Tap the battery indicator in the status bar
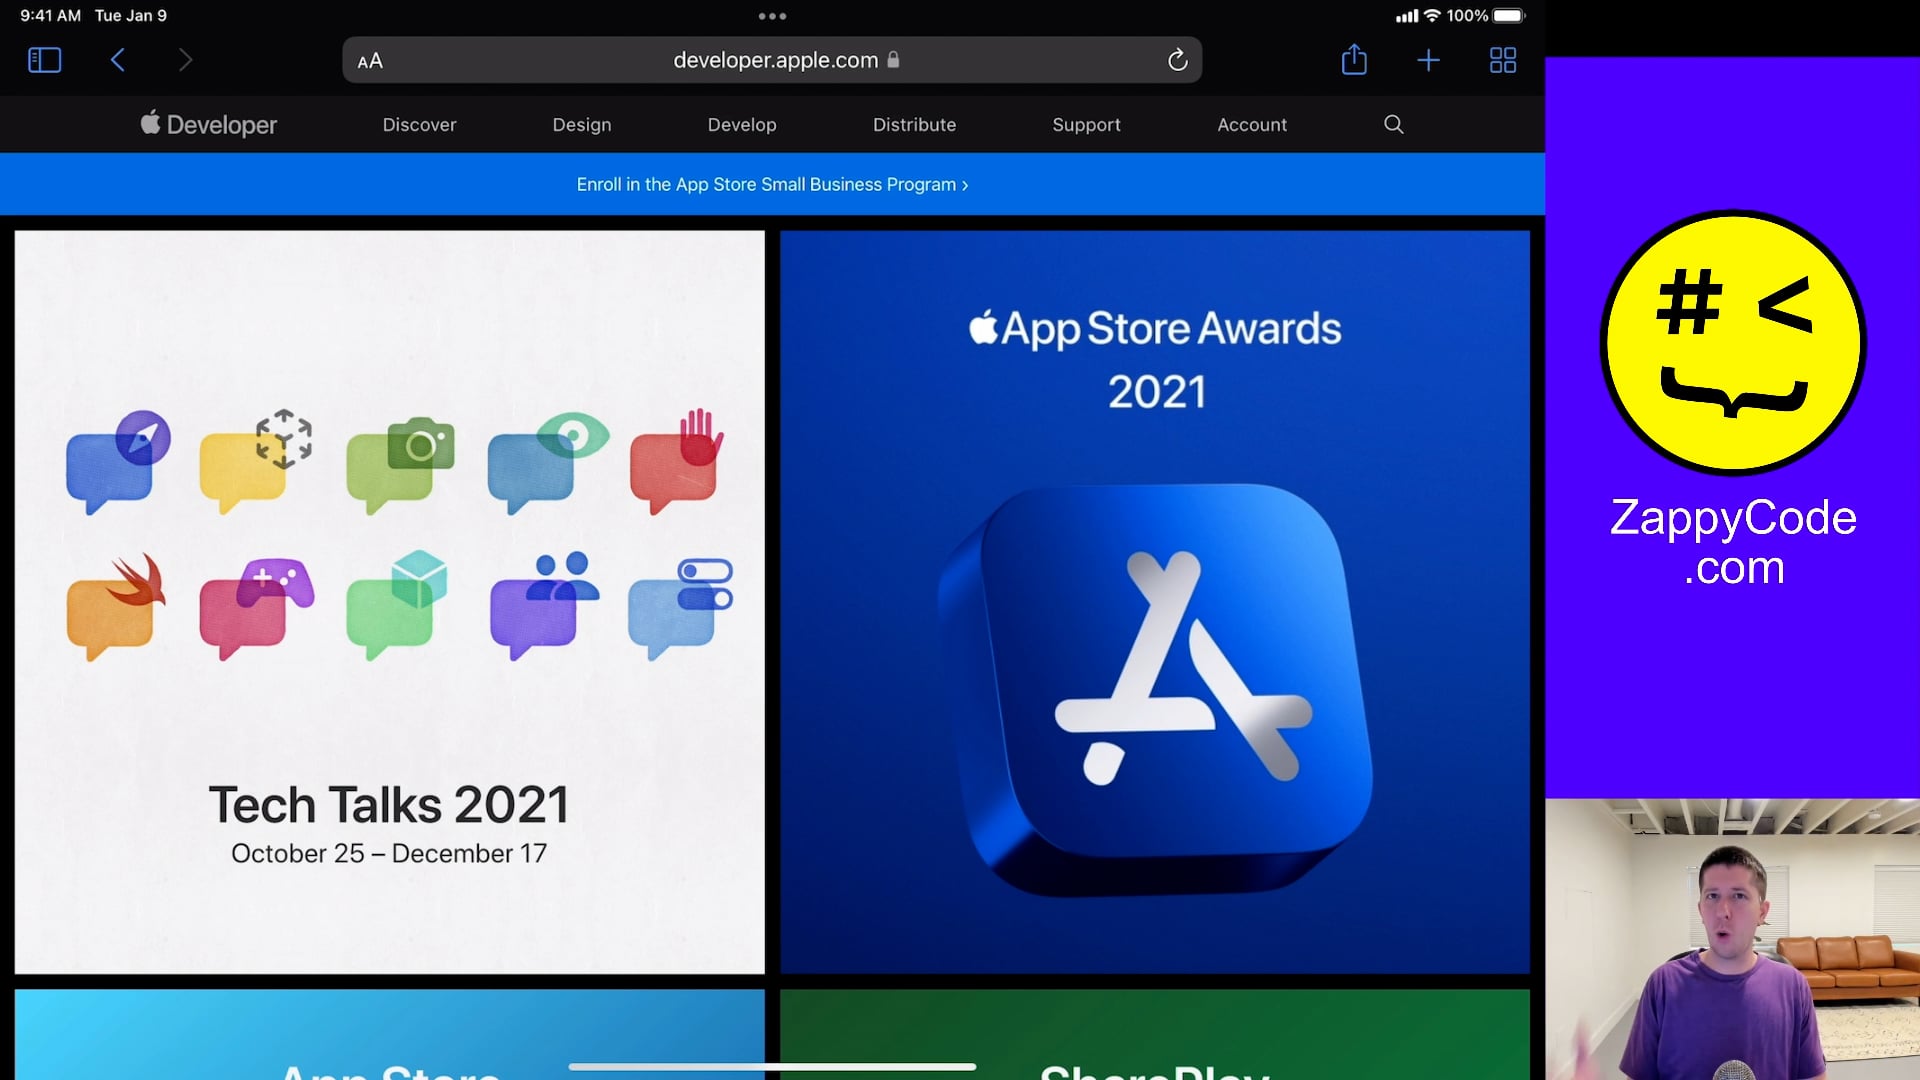The height and width of the screenshot is (1080, 1920). 1509,16
